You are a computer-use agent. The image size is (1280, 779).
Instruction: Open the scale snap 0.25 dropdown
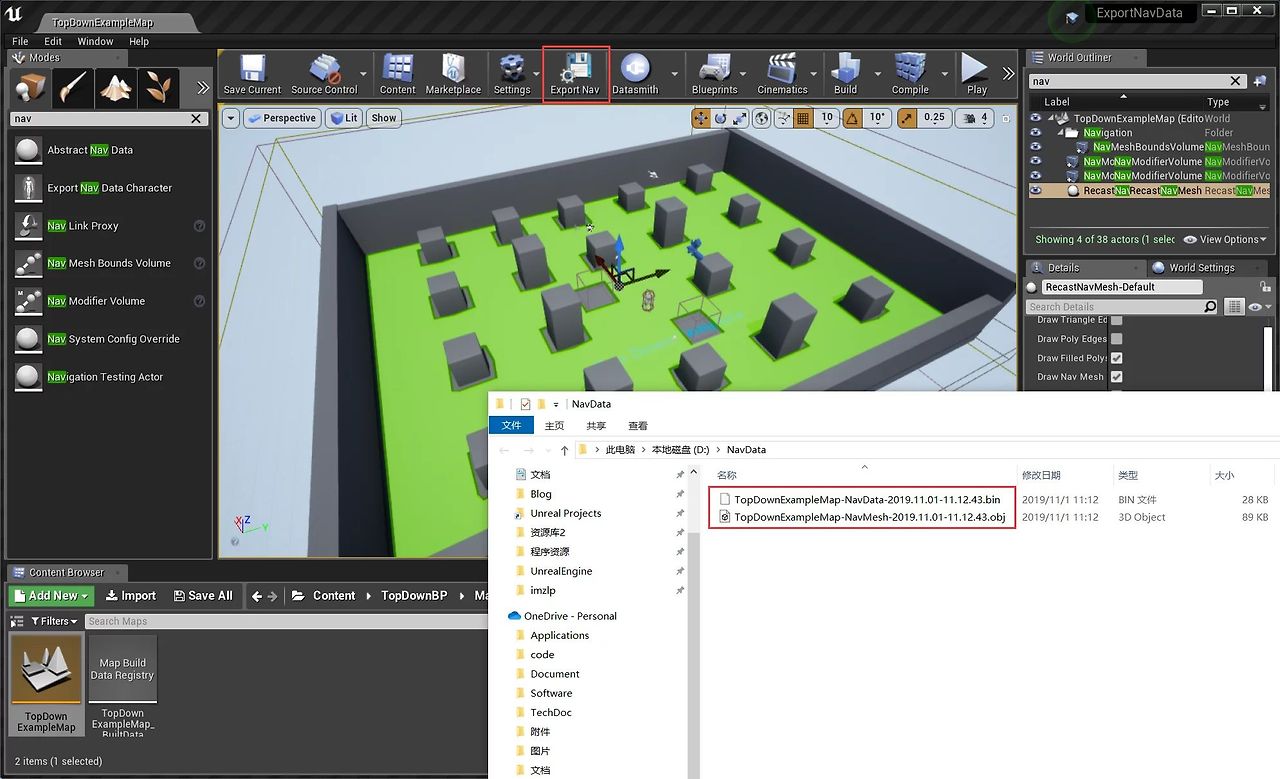[934, 118]
